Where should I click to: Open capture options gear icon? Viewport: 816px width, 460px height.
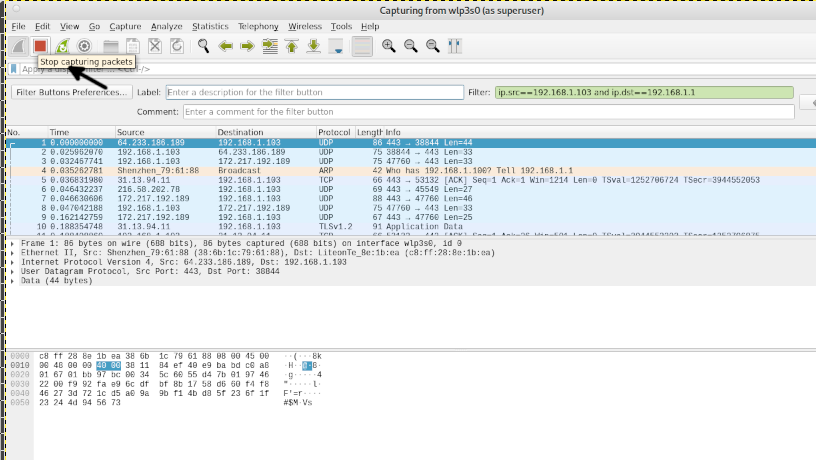(84, 46)
